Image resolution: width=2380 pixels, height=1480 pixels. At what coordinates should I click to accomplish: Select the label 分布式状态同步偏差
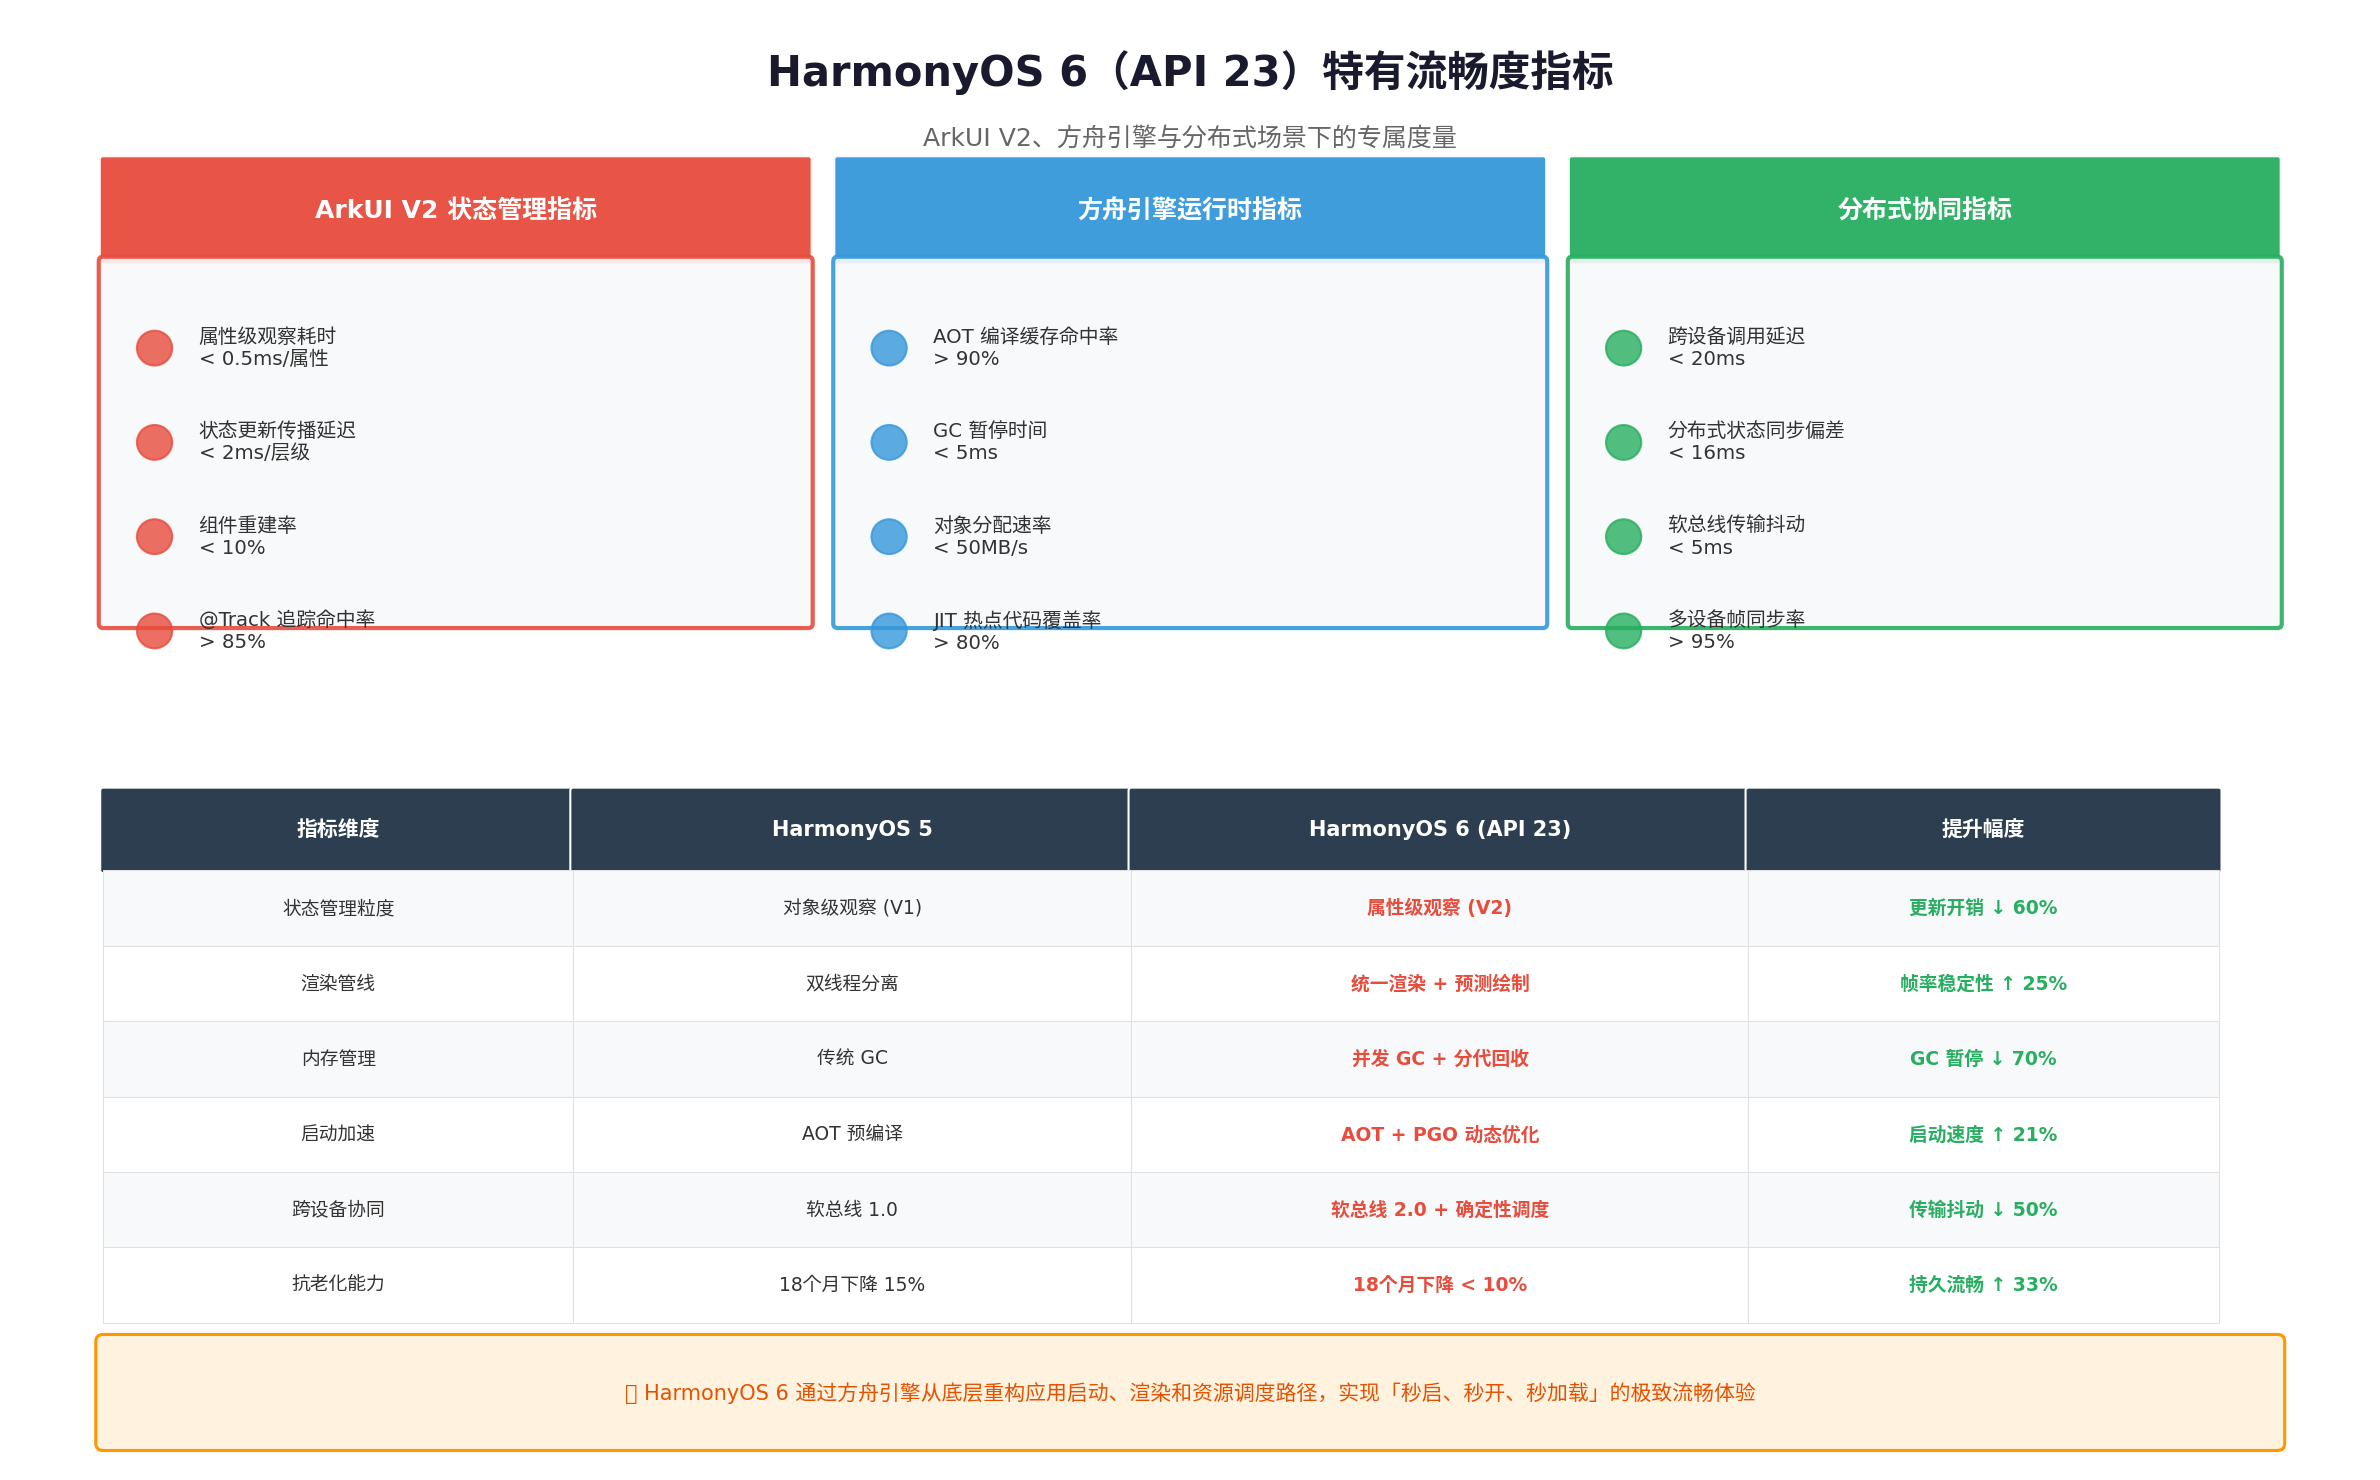1756,430
